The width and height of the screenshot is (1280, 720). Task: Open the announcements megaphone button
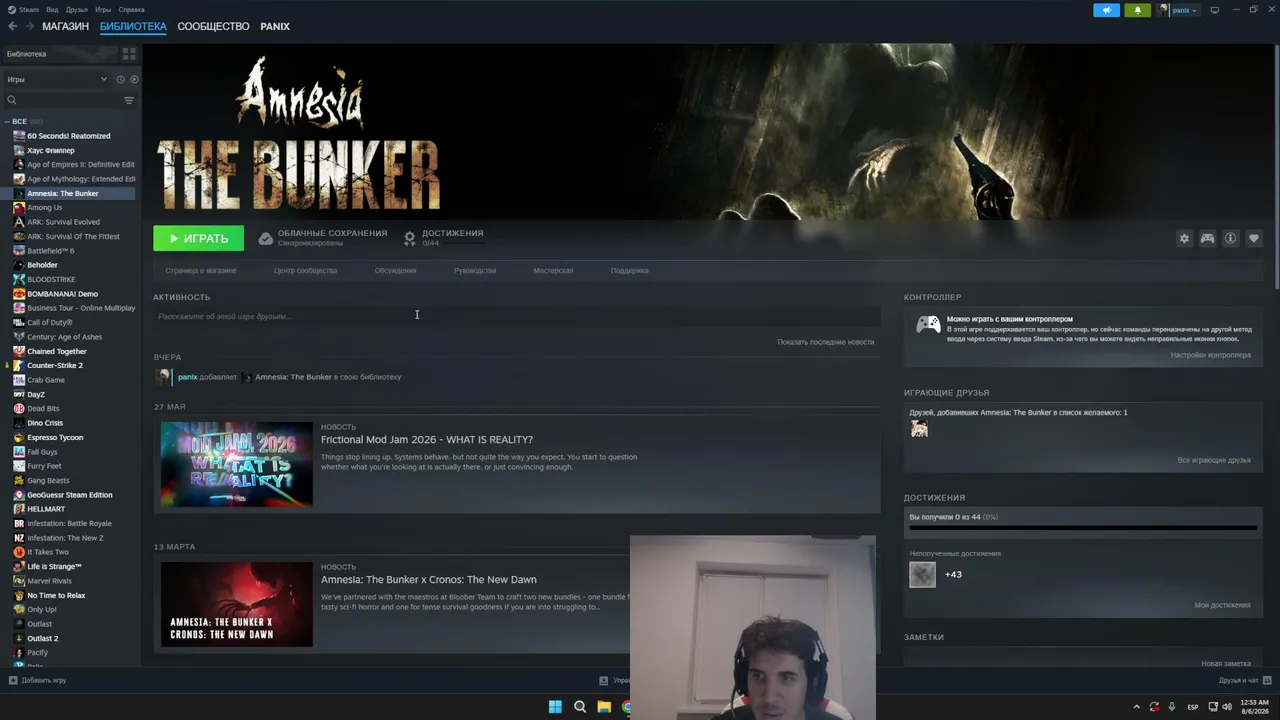coord(1106,10)
